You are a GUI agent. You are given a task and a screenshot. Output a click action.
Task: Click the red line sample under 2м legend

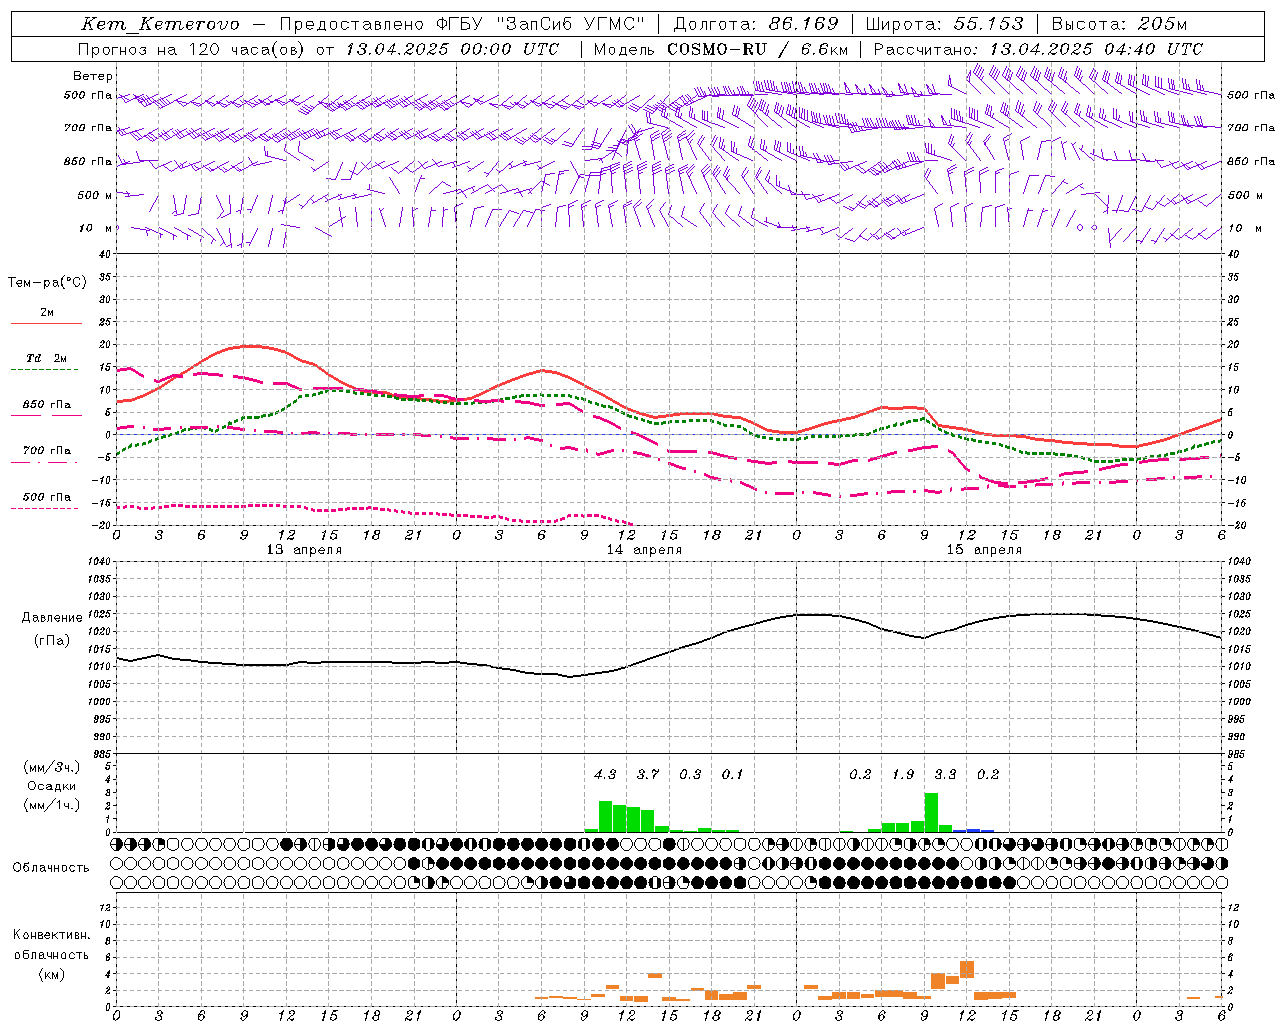pyautogui.click(x=47, y=324)
